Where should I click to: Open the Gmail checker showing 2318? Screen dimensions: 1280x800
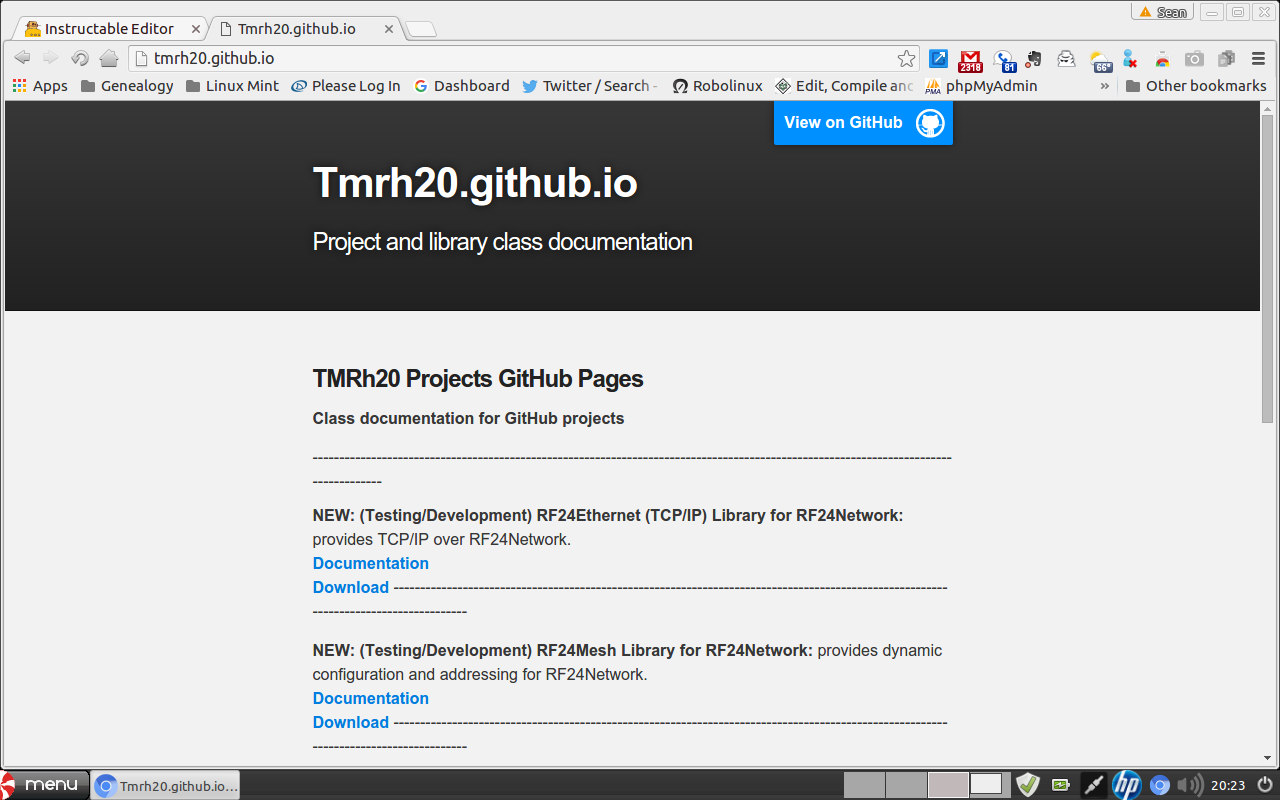tap(970, 60)
